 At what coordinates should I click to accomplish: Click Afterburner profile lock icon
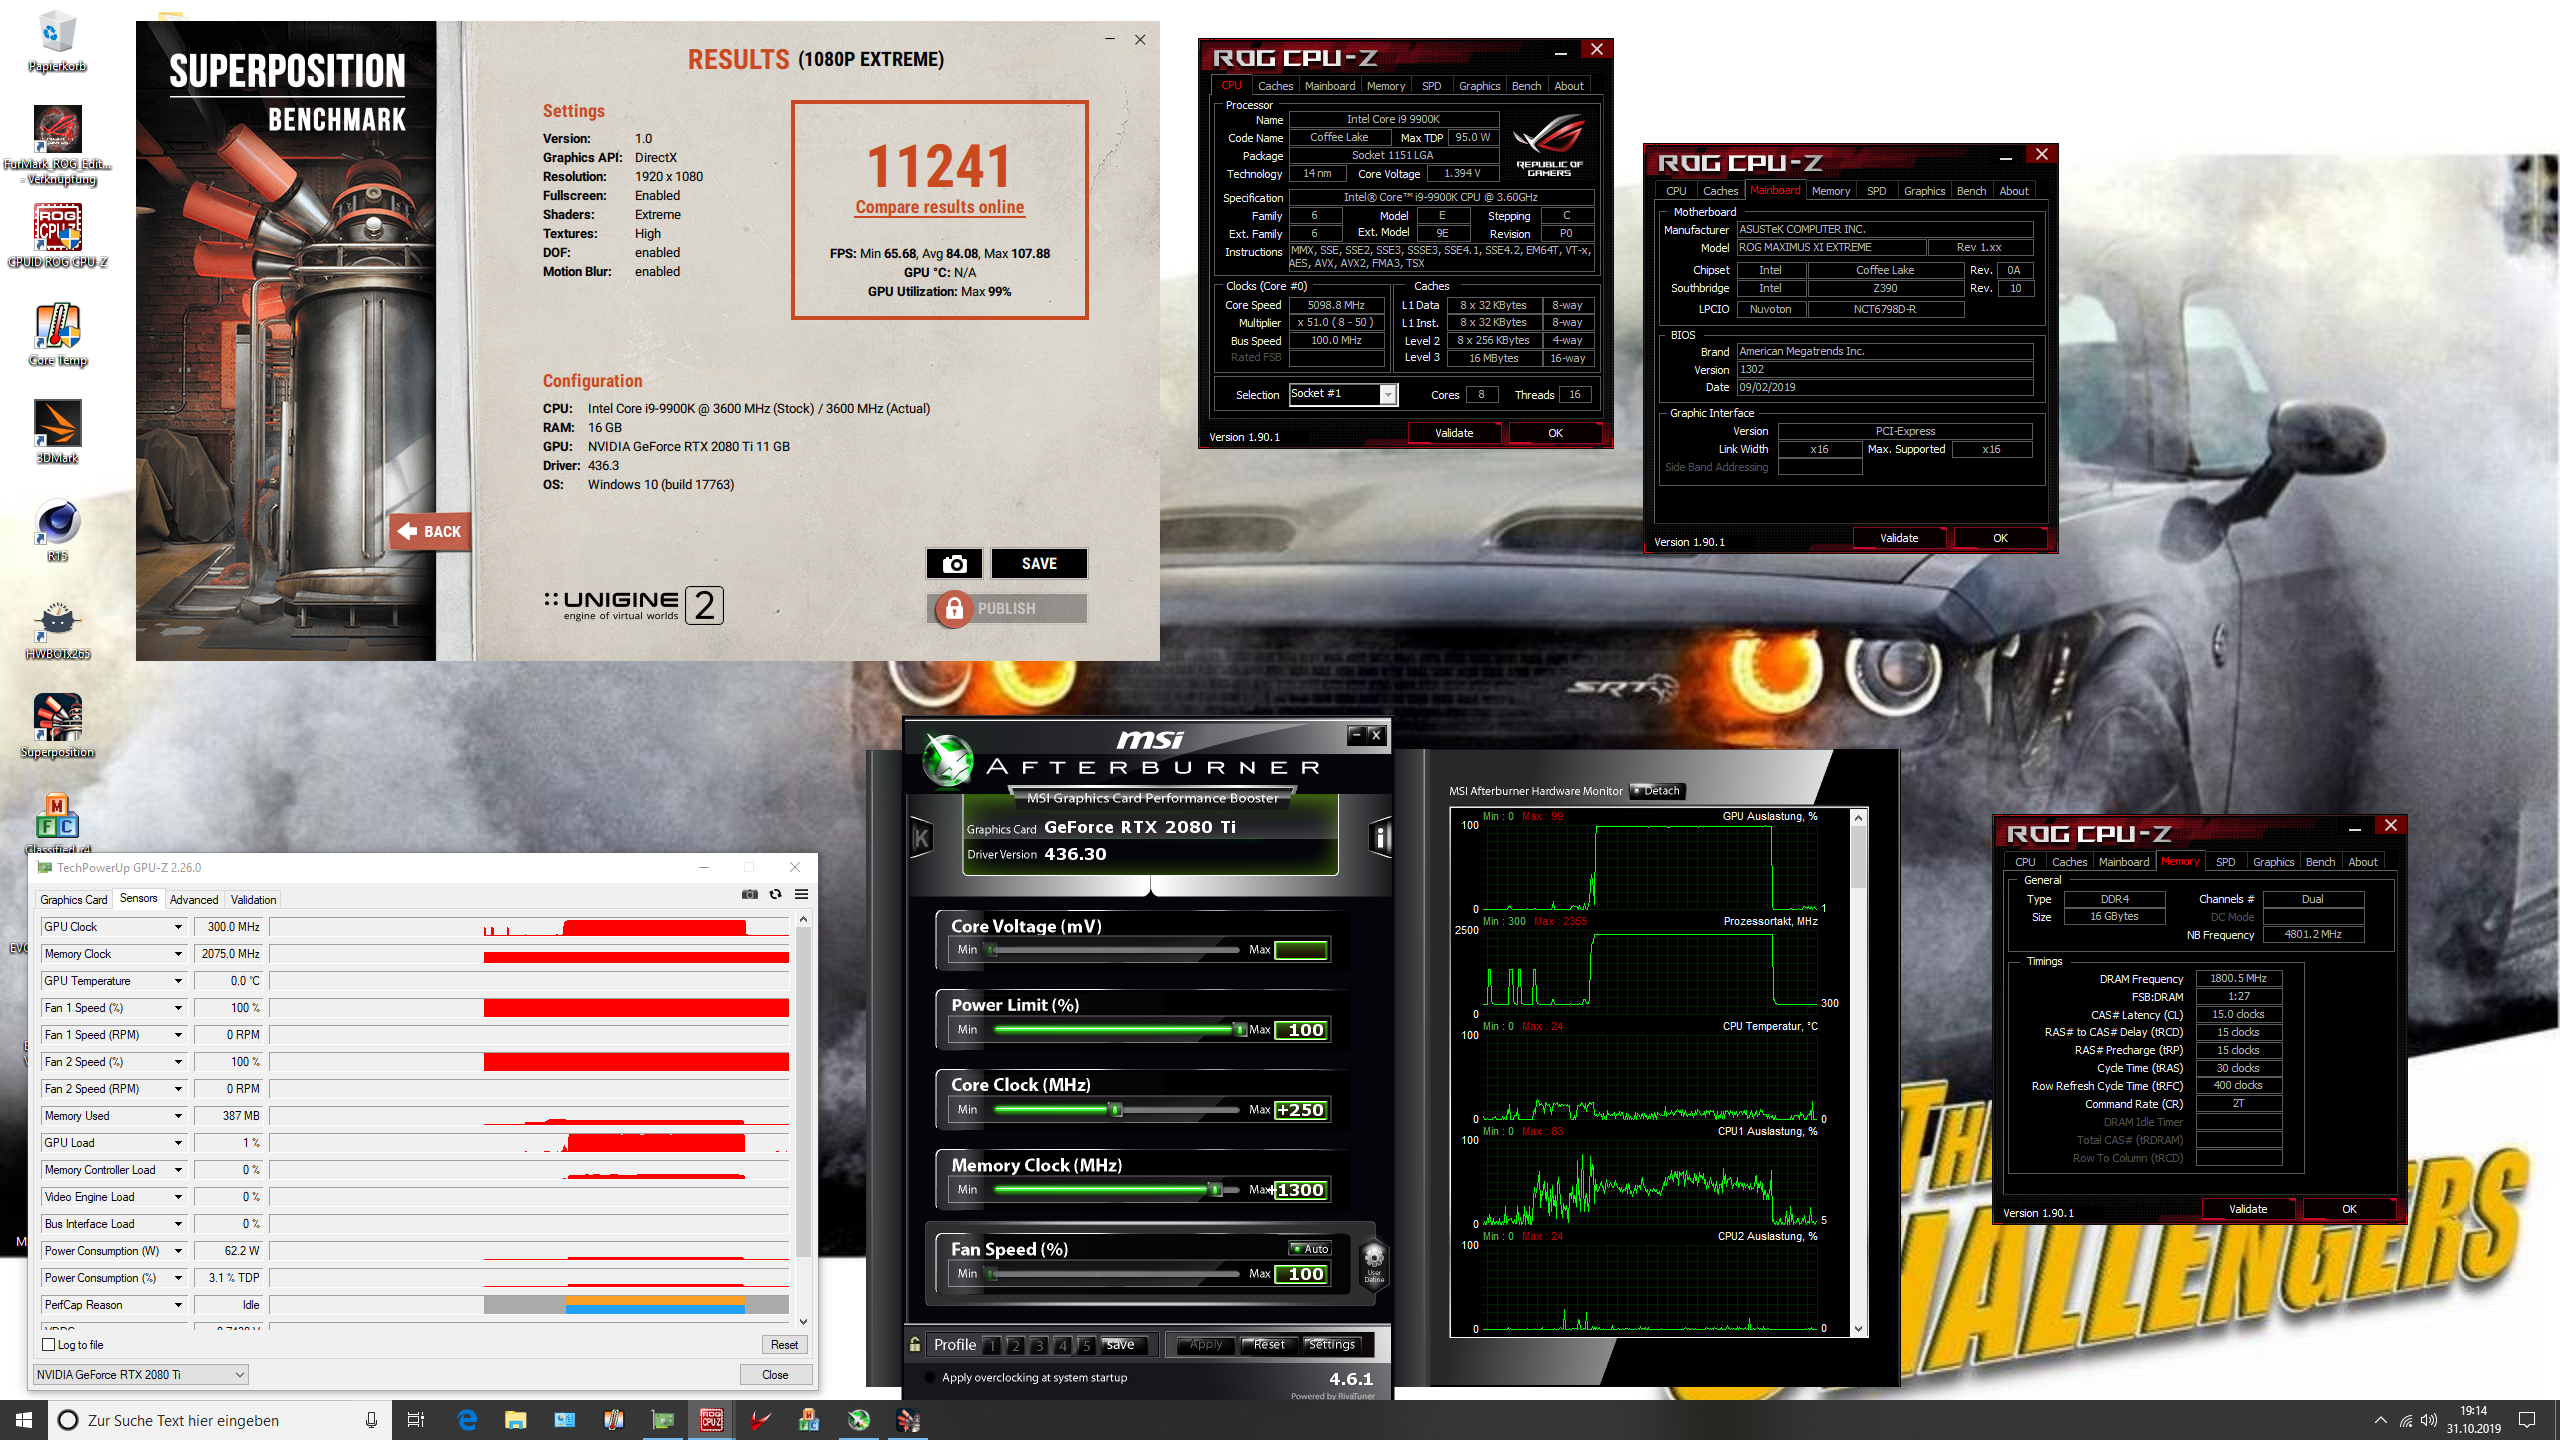pos(914,1345)
